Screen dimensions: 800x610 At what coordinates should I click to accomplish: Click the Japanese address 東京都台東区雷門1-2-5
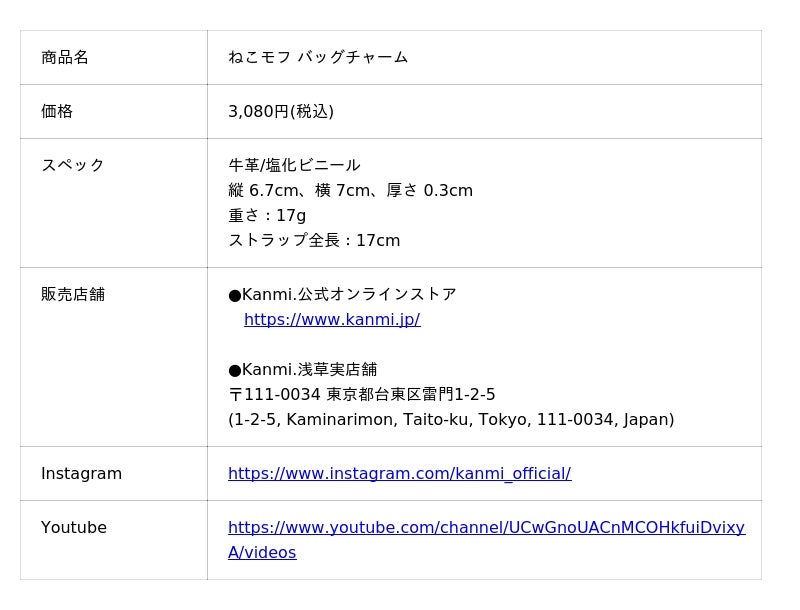(x=410, y=395)
